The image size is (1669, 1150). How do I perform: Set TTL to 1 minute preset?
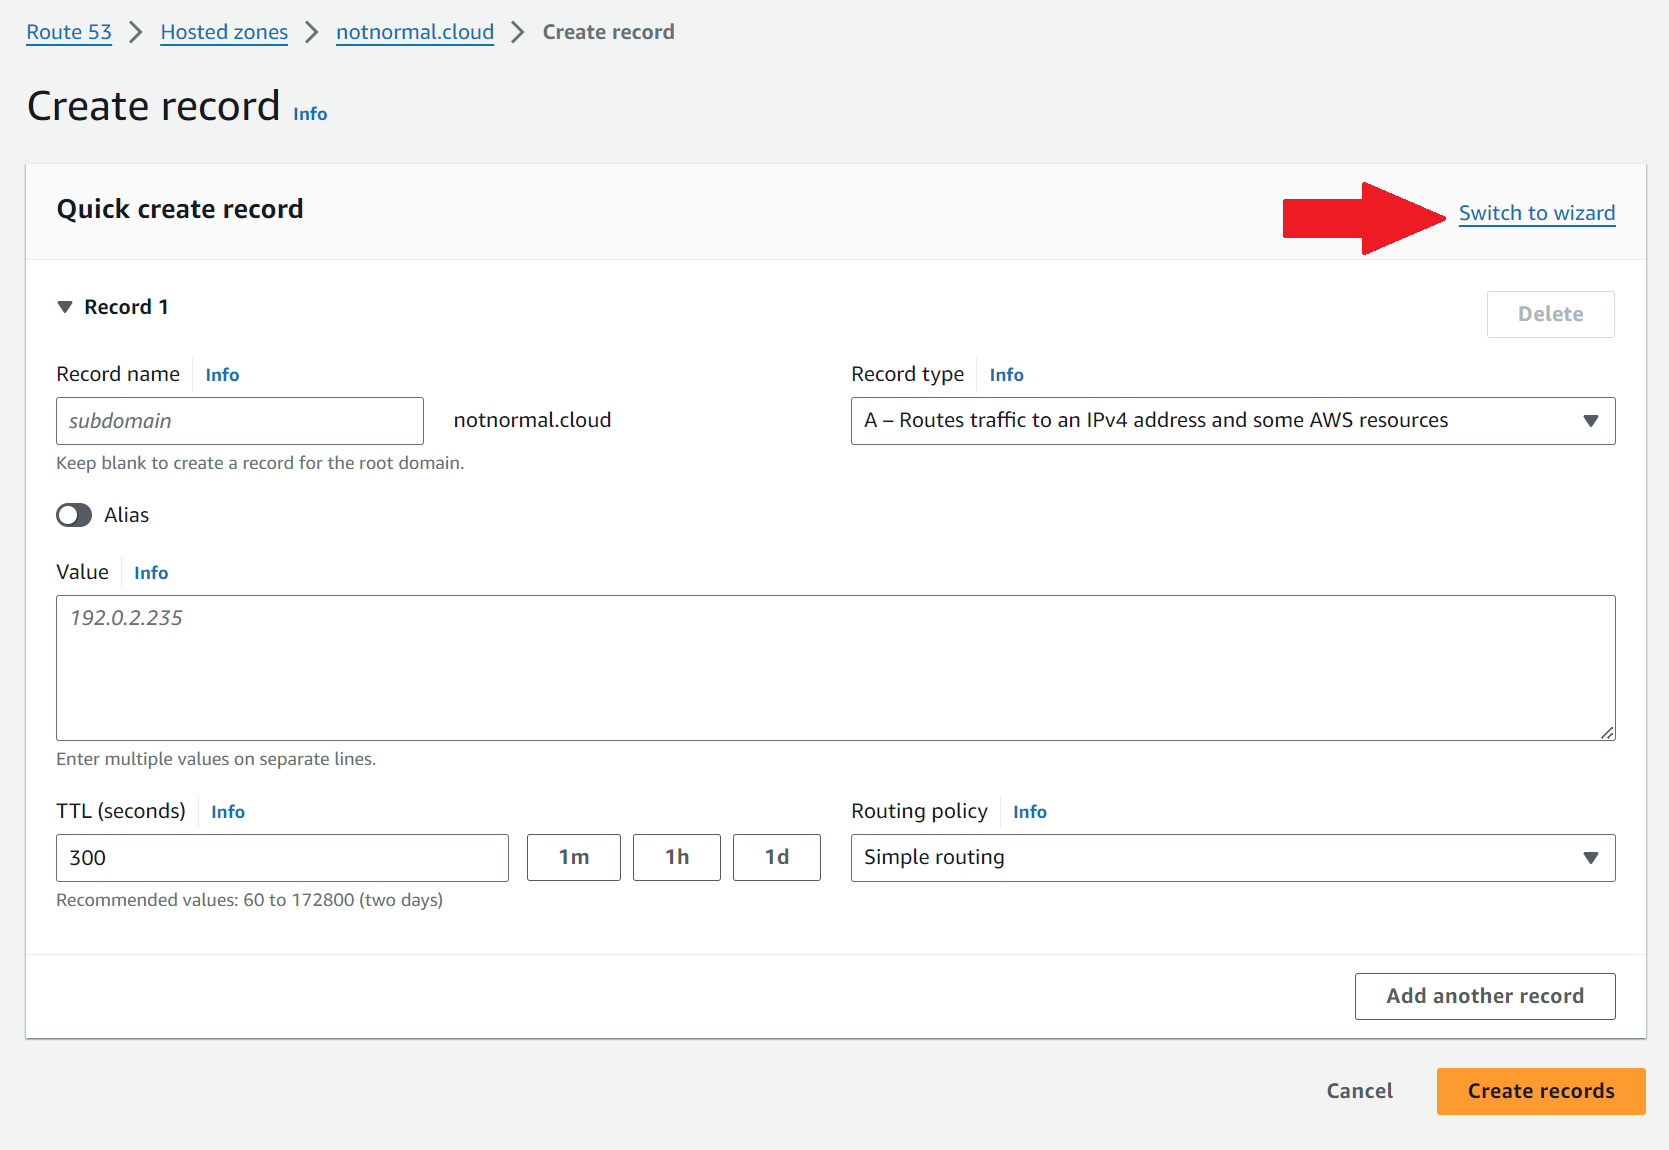(573, 857)
